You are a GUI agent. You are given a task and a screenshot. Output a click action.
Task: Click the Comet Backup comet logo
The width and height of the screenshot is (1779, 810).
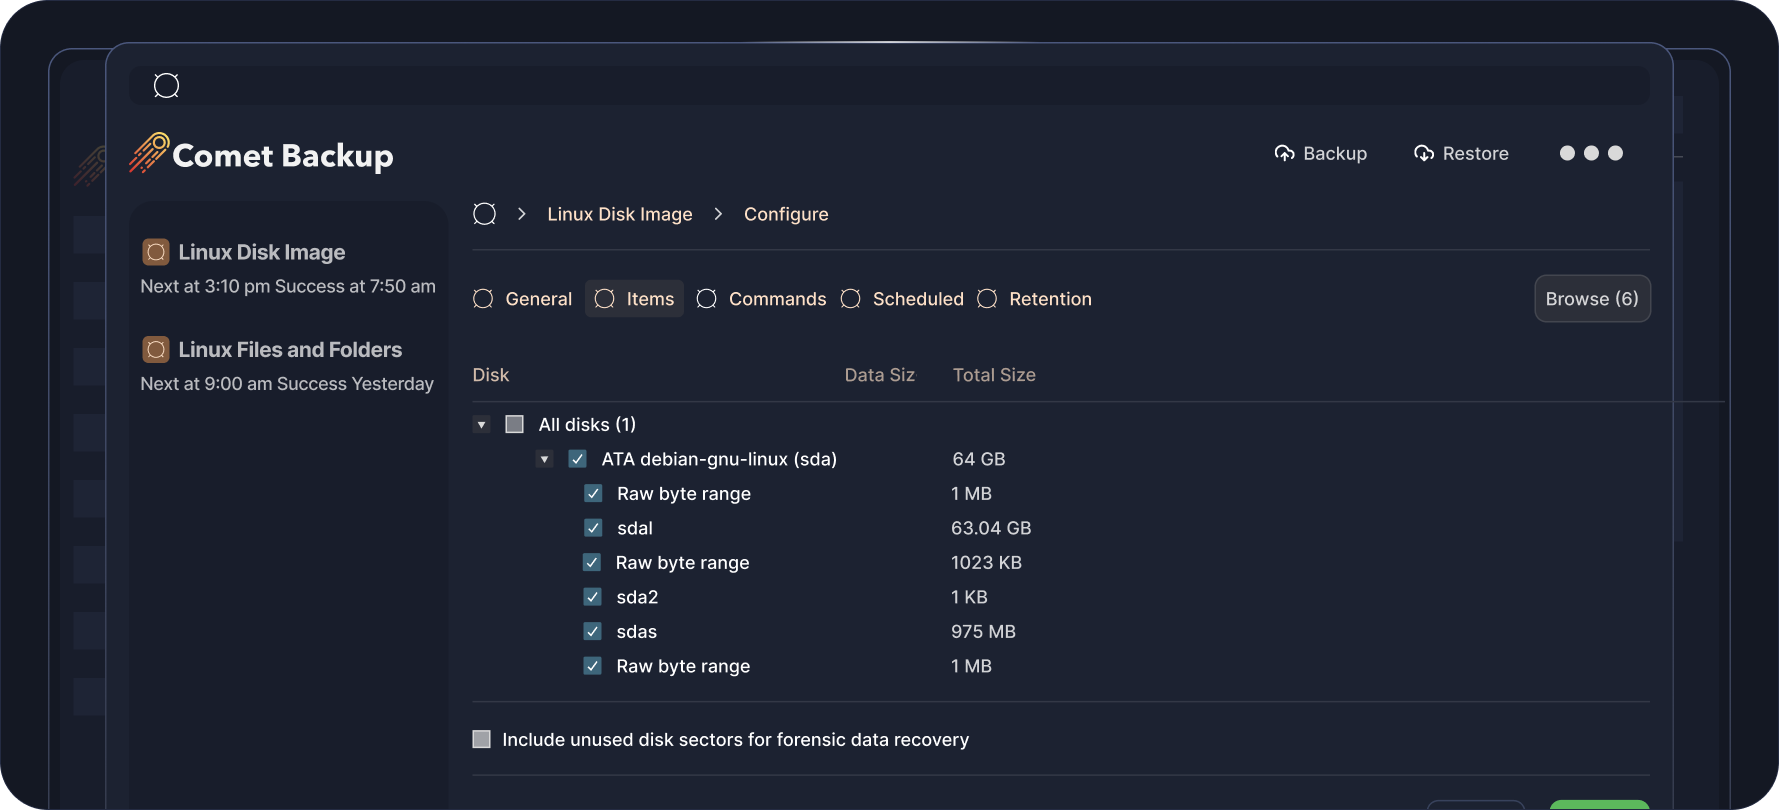pos(149,153)
